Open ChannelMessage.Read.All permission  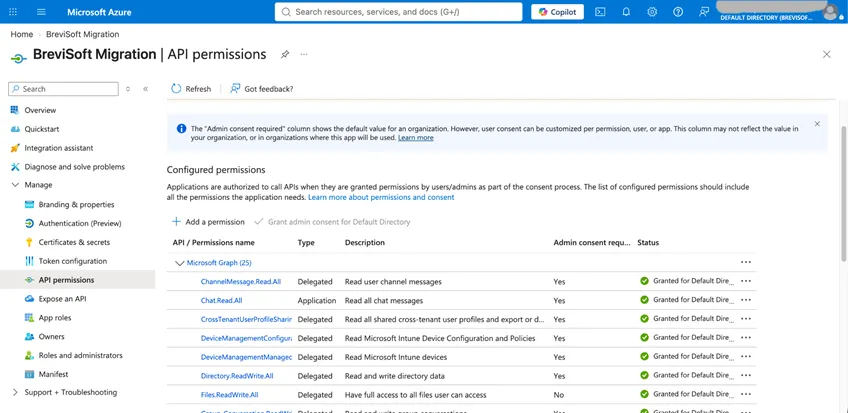pyautogui.click(x=241, y=282)
